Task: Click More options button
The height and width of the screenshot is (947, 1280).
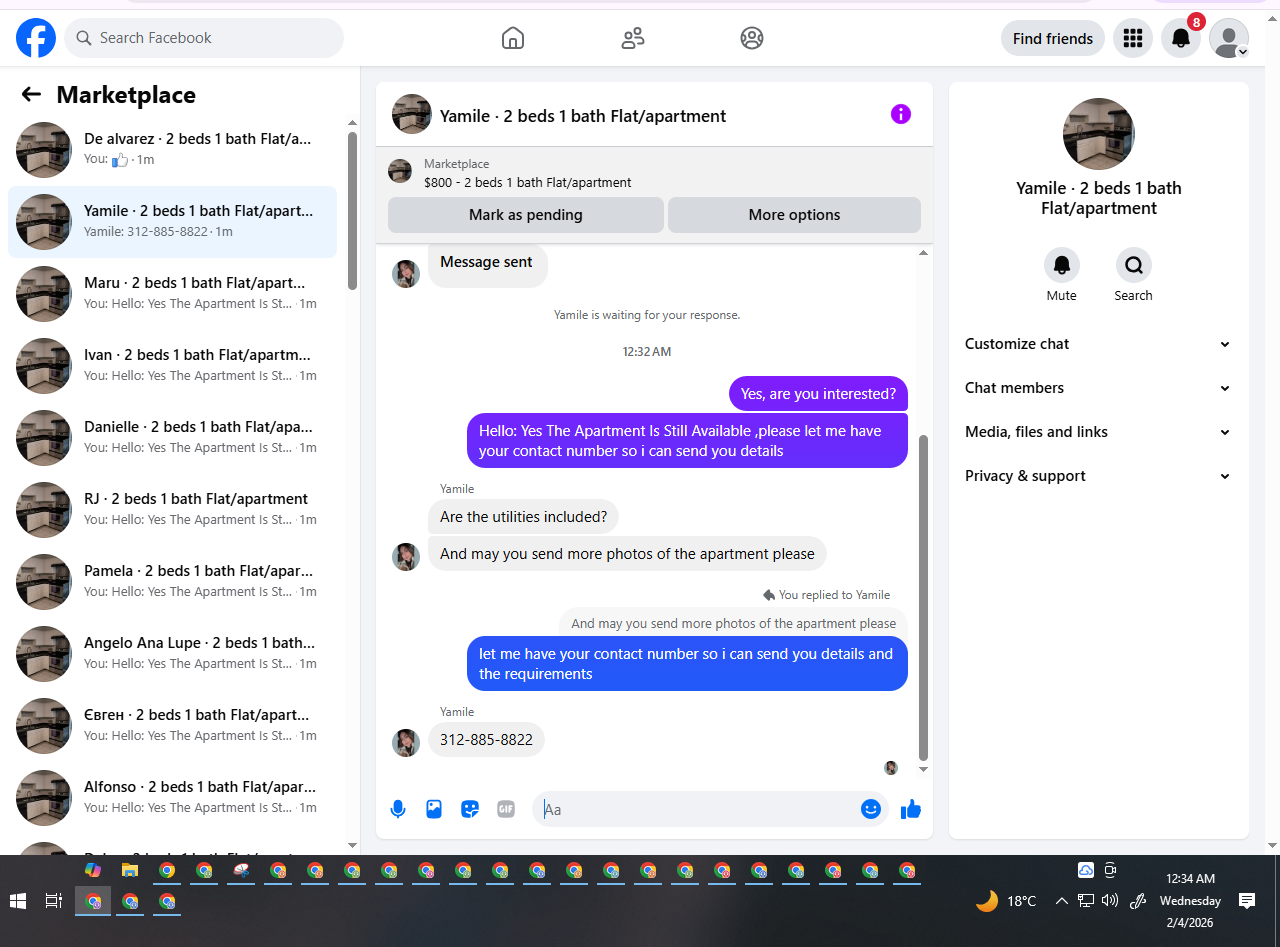Action: click(x=794, y=215)
